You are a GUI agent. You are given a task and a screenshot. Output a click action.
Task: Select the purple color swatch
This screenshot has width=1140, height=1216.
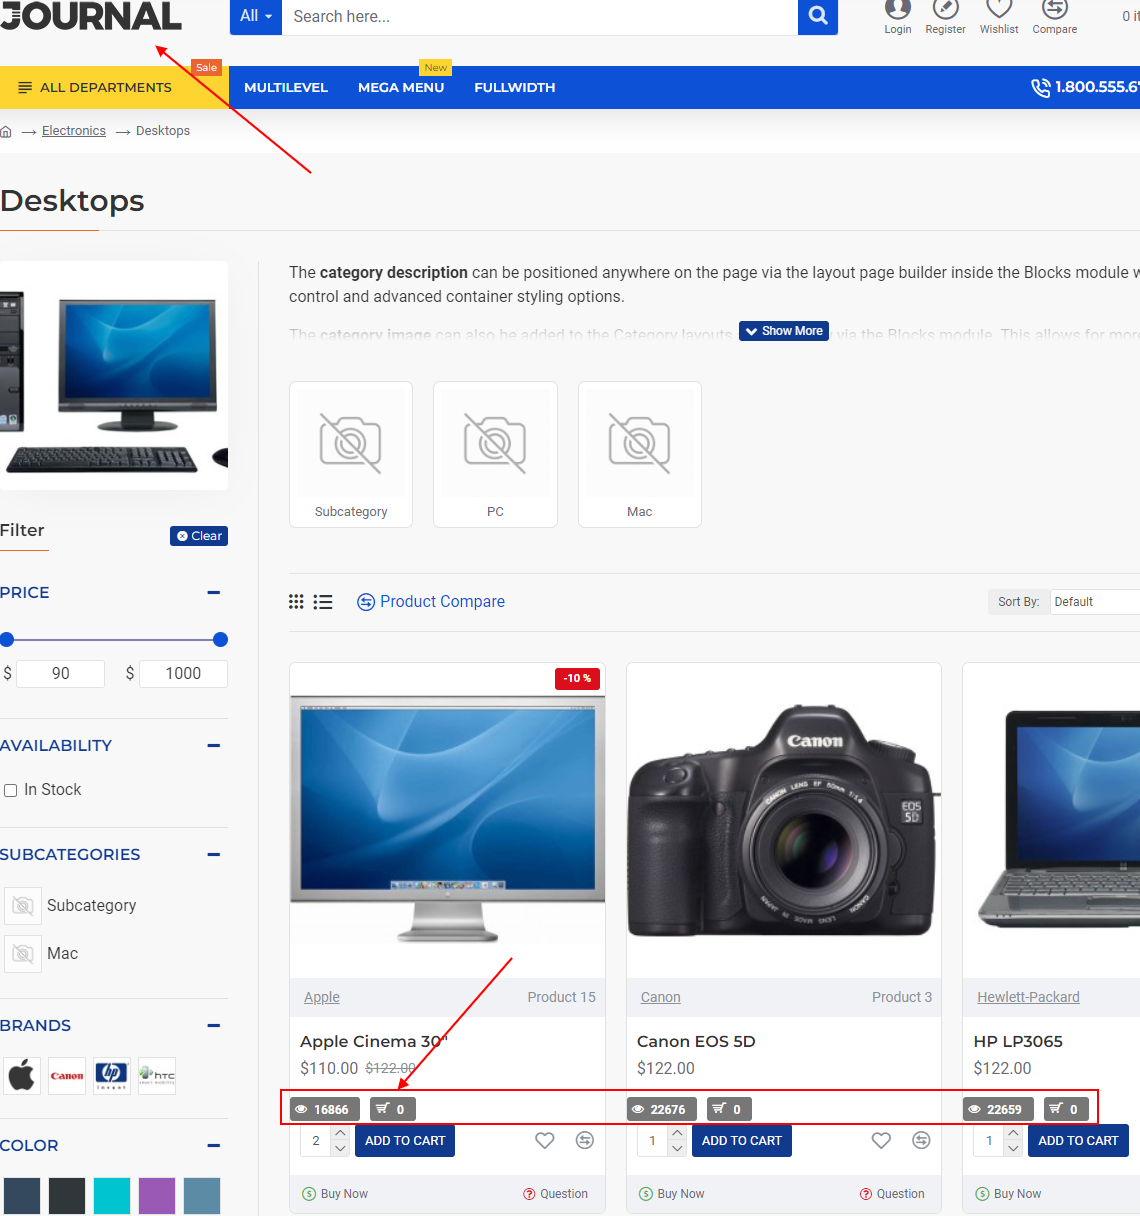[157, 1196]
